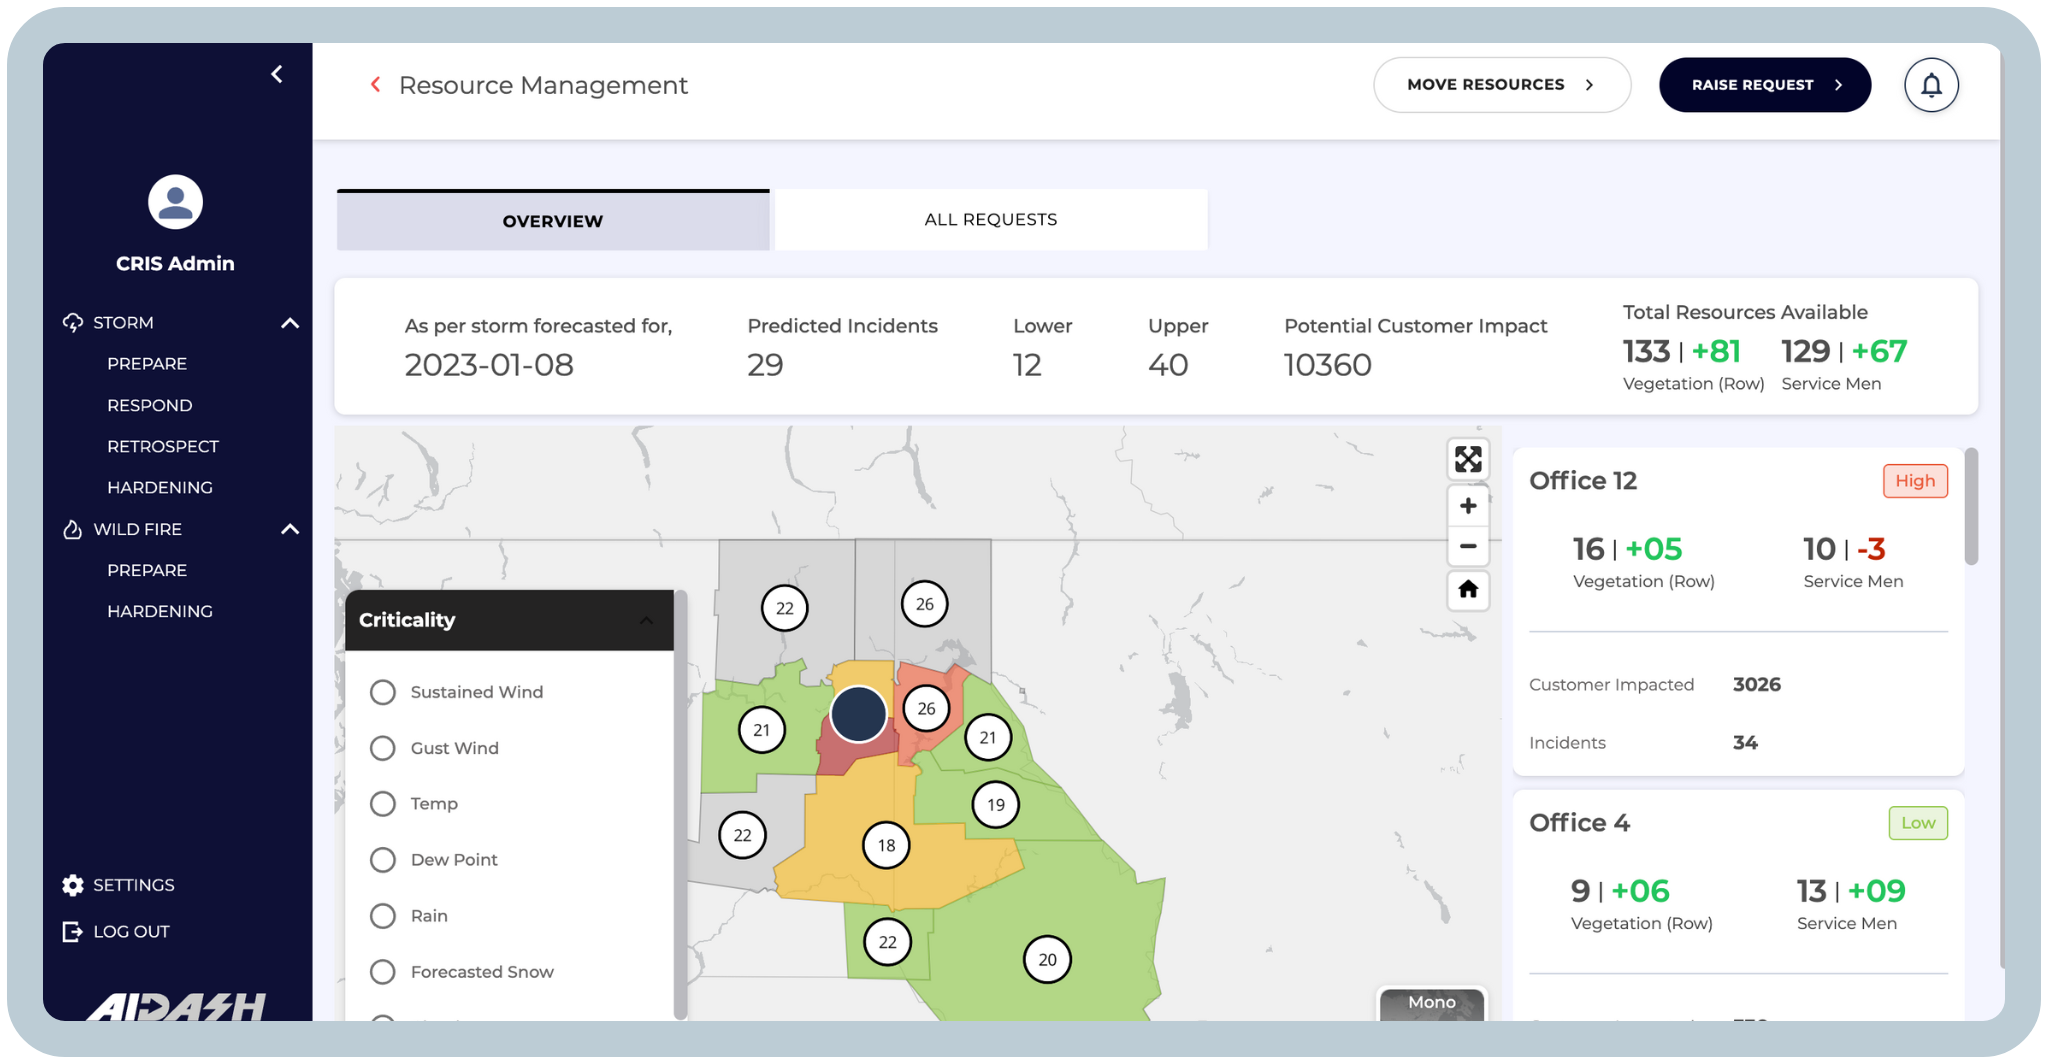Collapse the sidebar with the left chevron

pos(277,74)
